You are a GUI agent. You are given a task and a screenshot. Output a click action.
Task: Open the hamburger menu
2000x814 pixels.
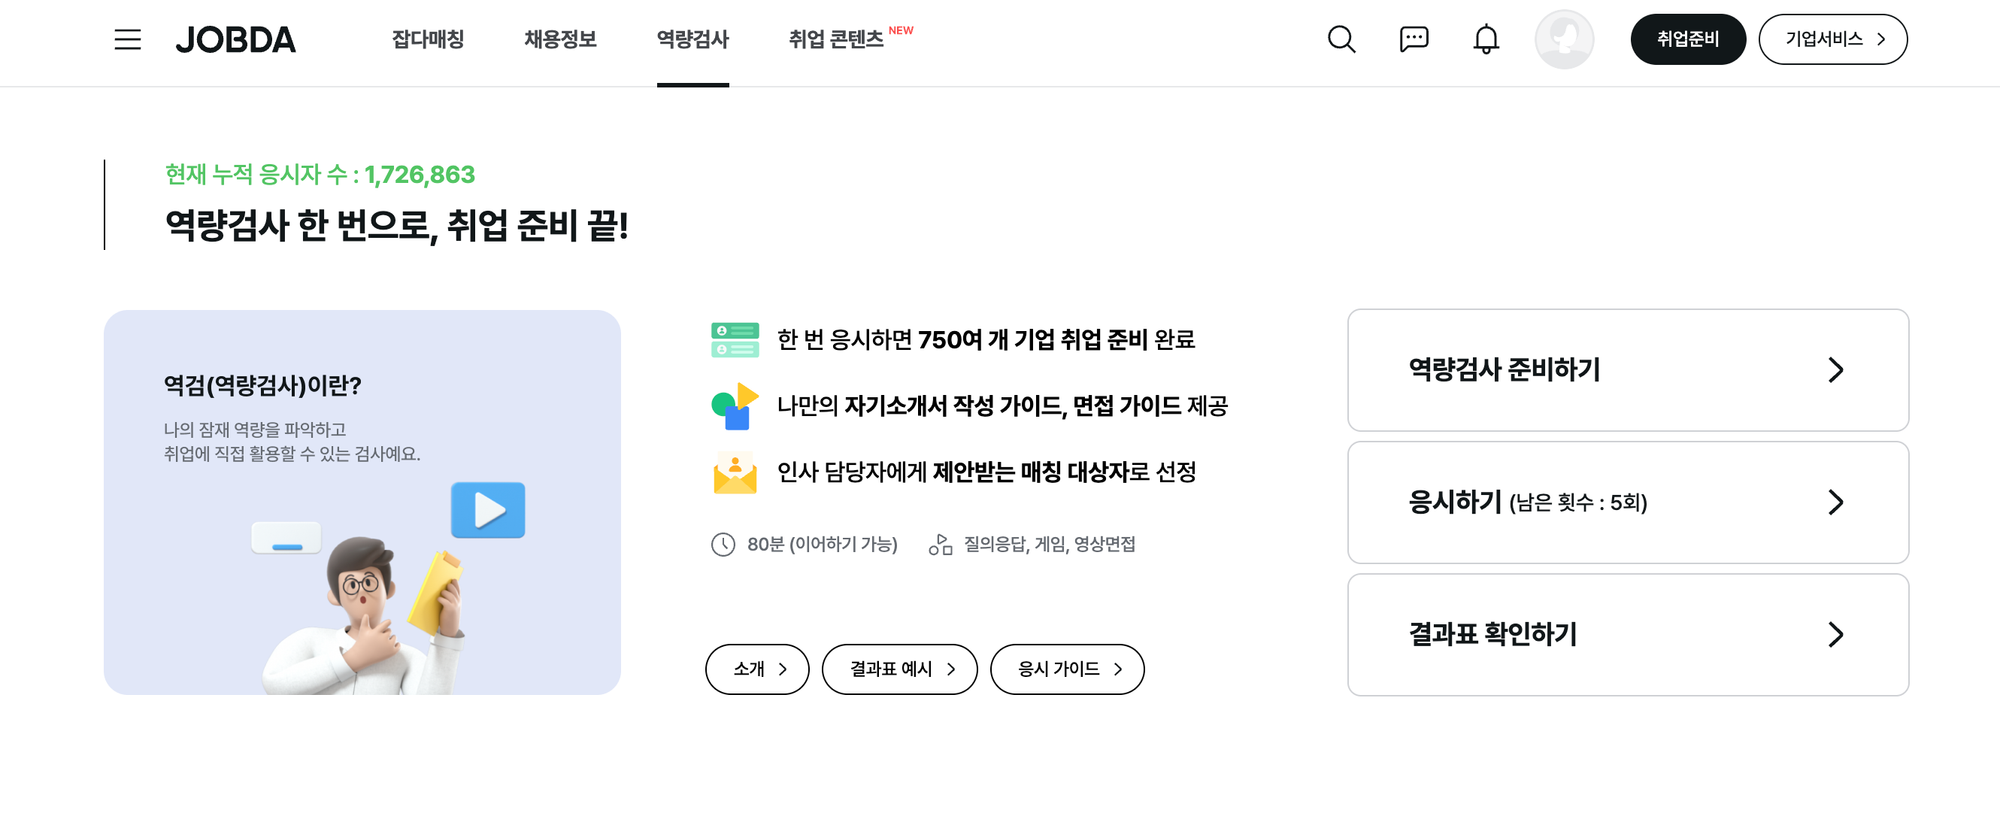127,40
